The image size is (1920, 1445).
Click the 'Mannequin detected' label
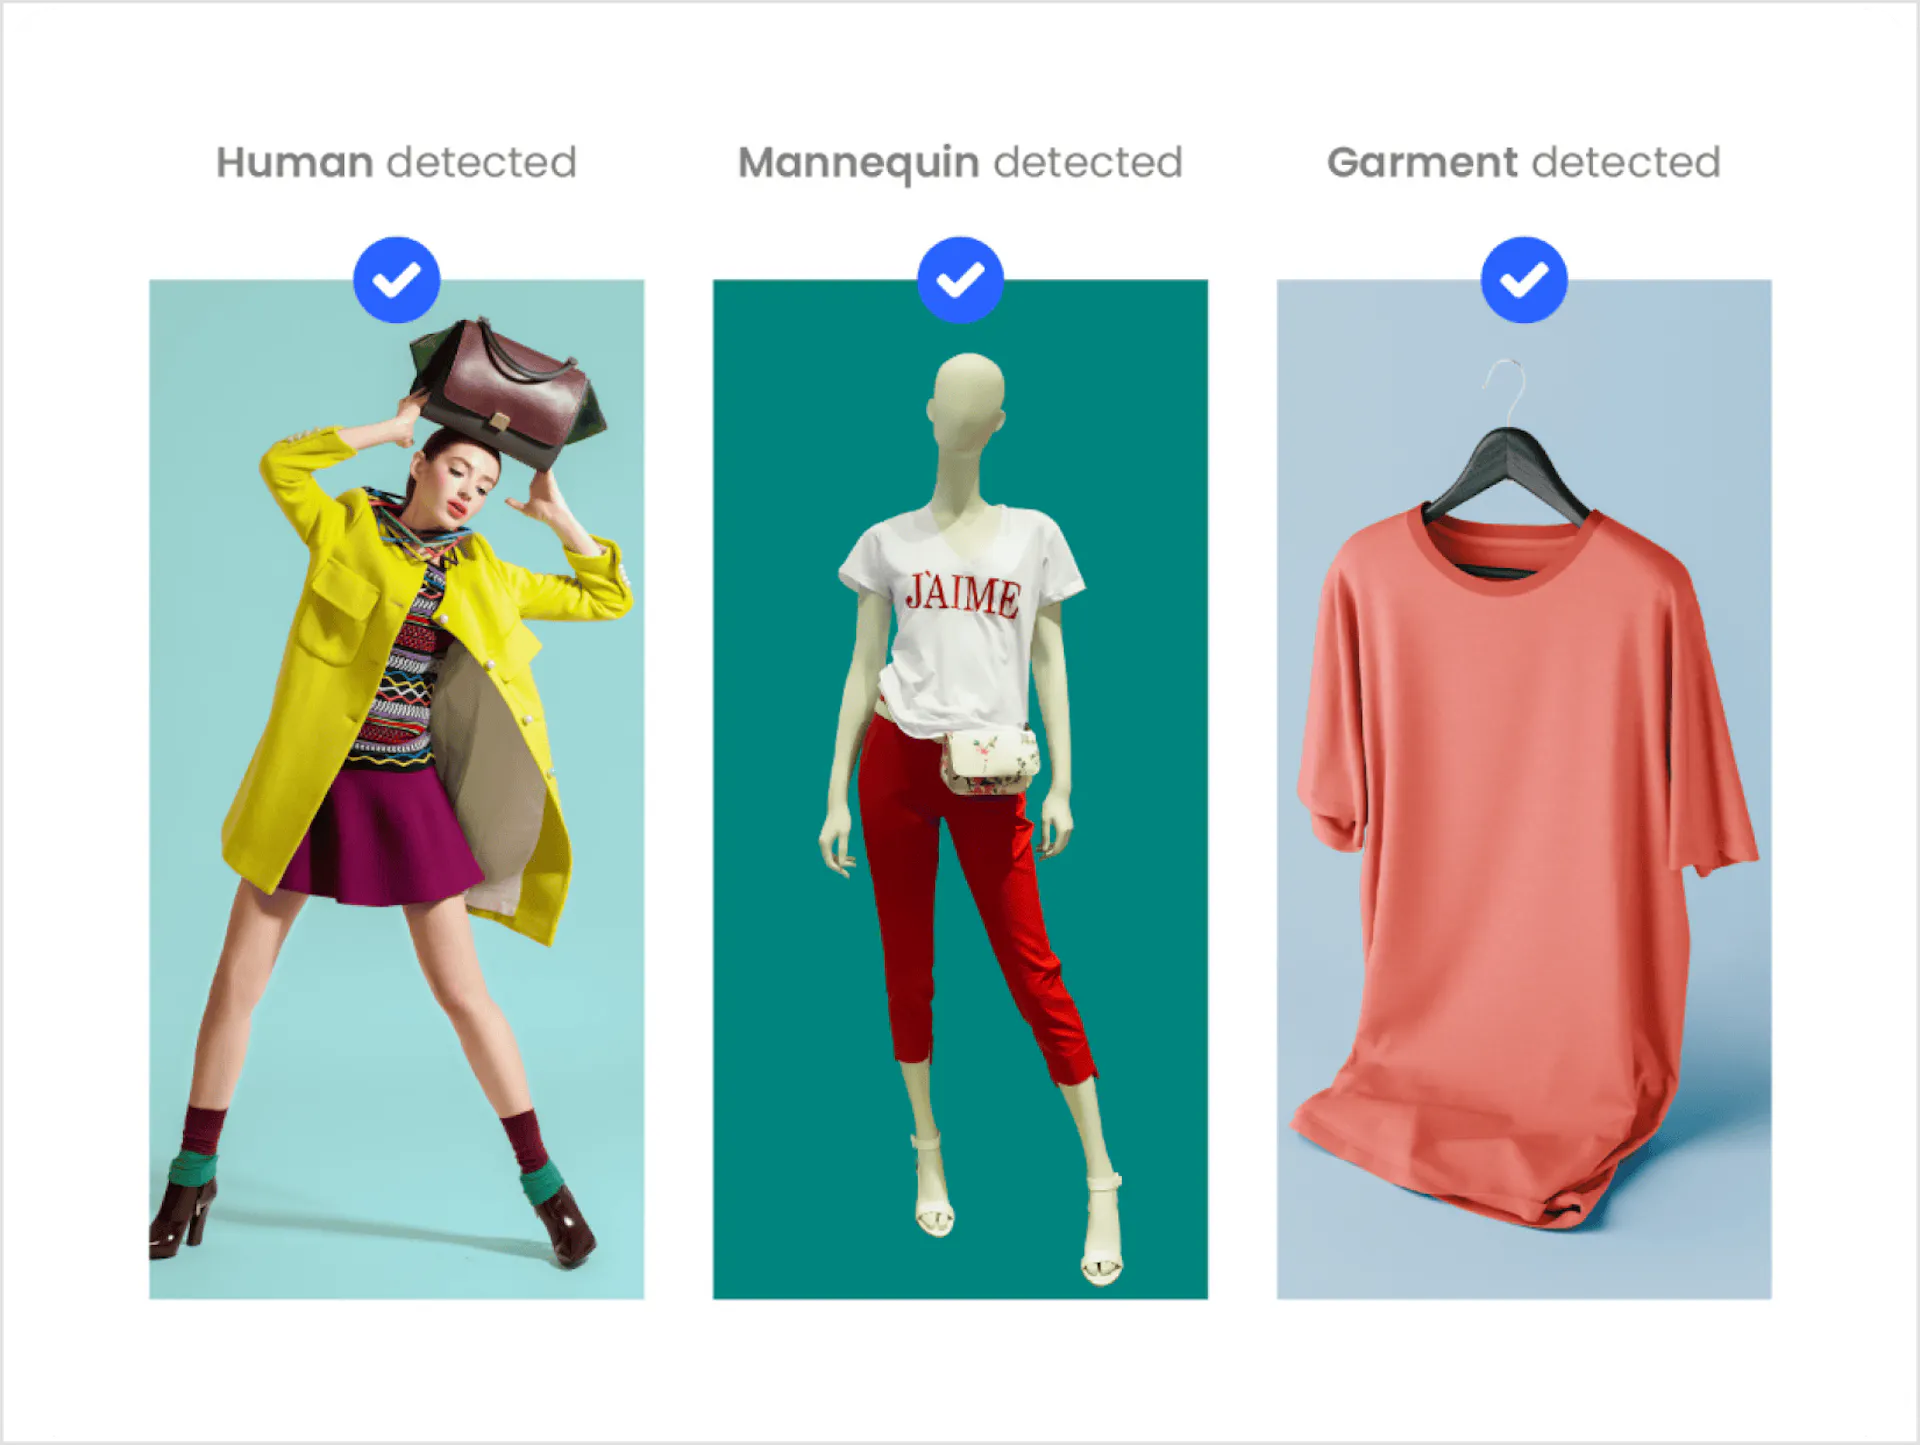tap(960, 162)
